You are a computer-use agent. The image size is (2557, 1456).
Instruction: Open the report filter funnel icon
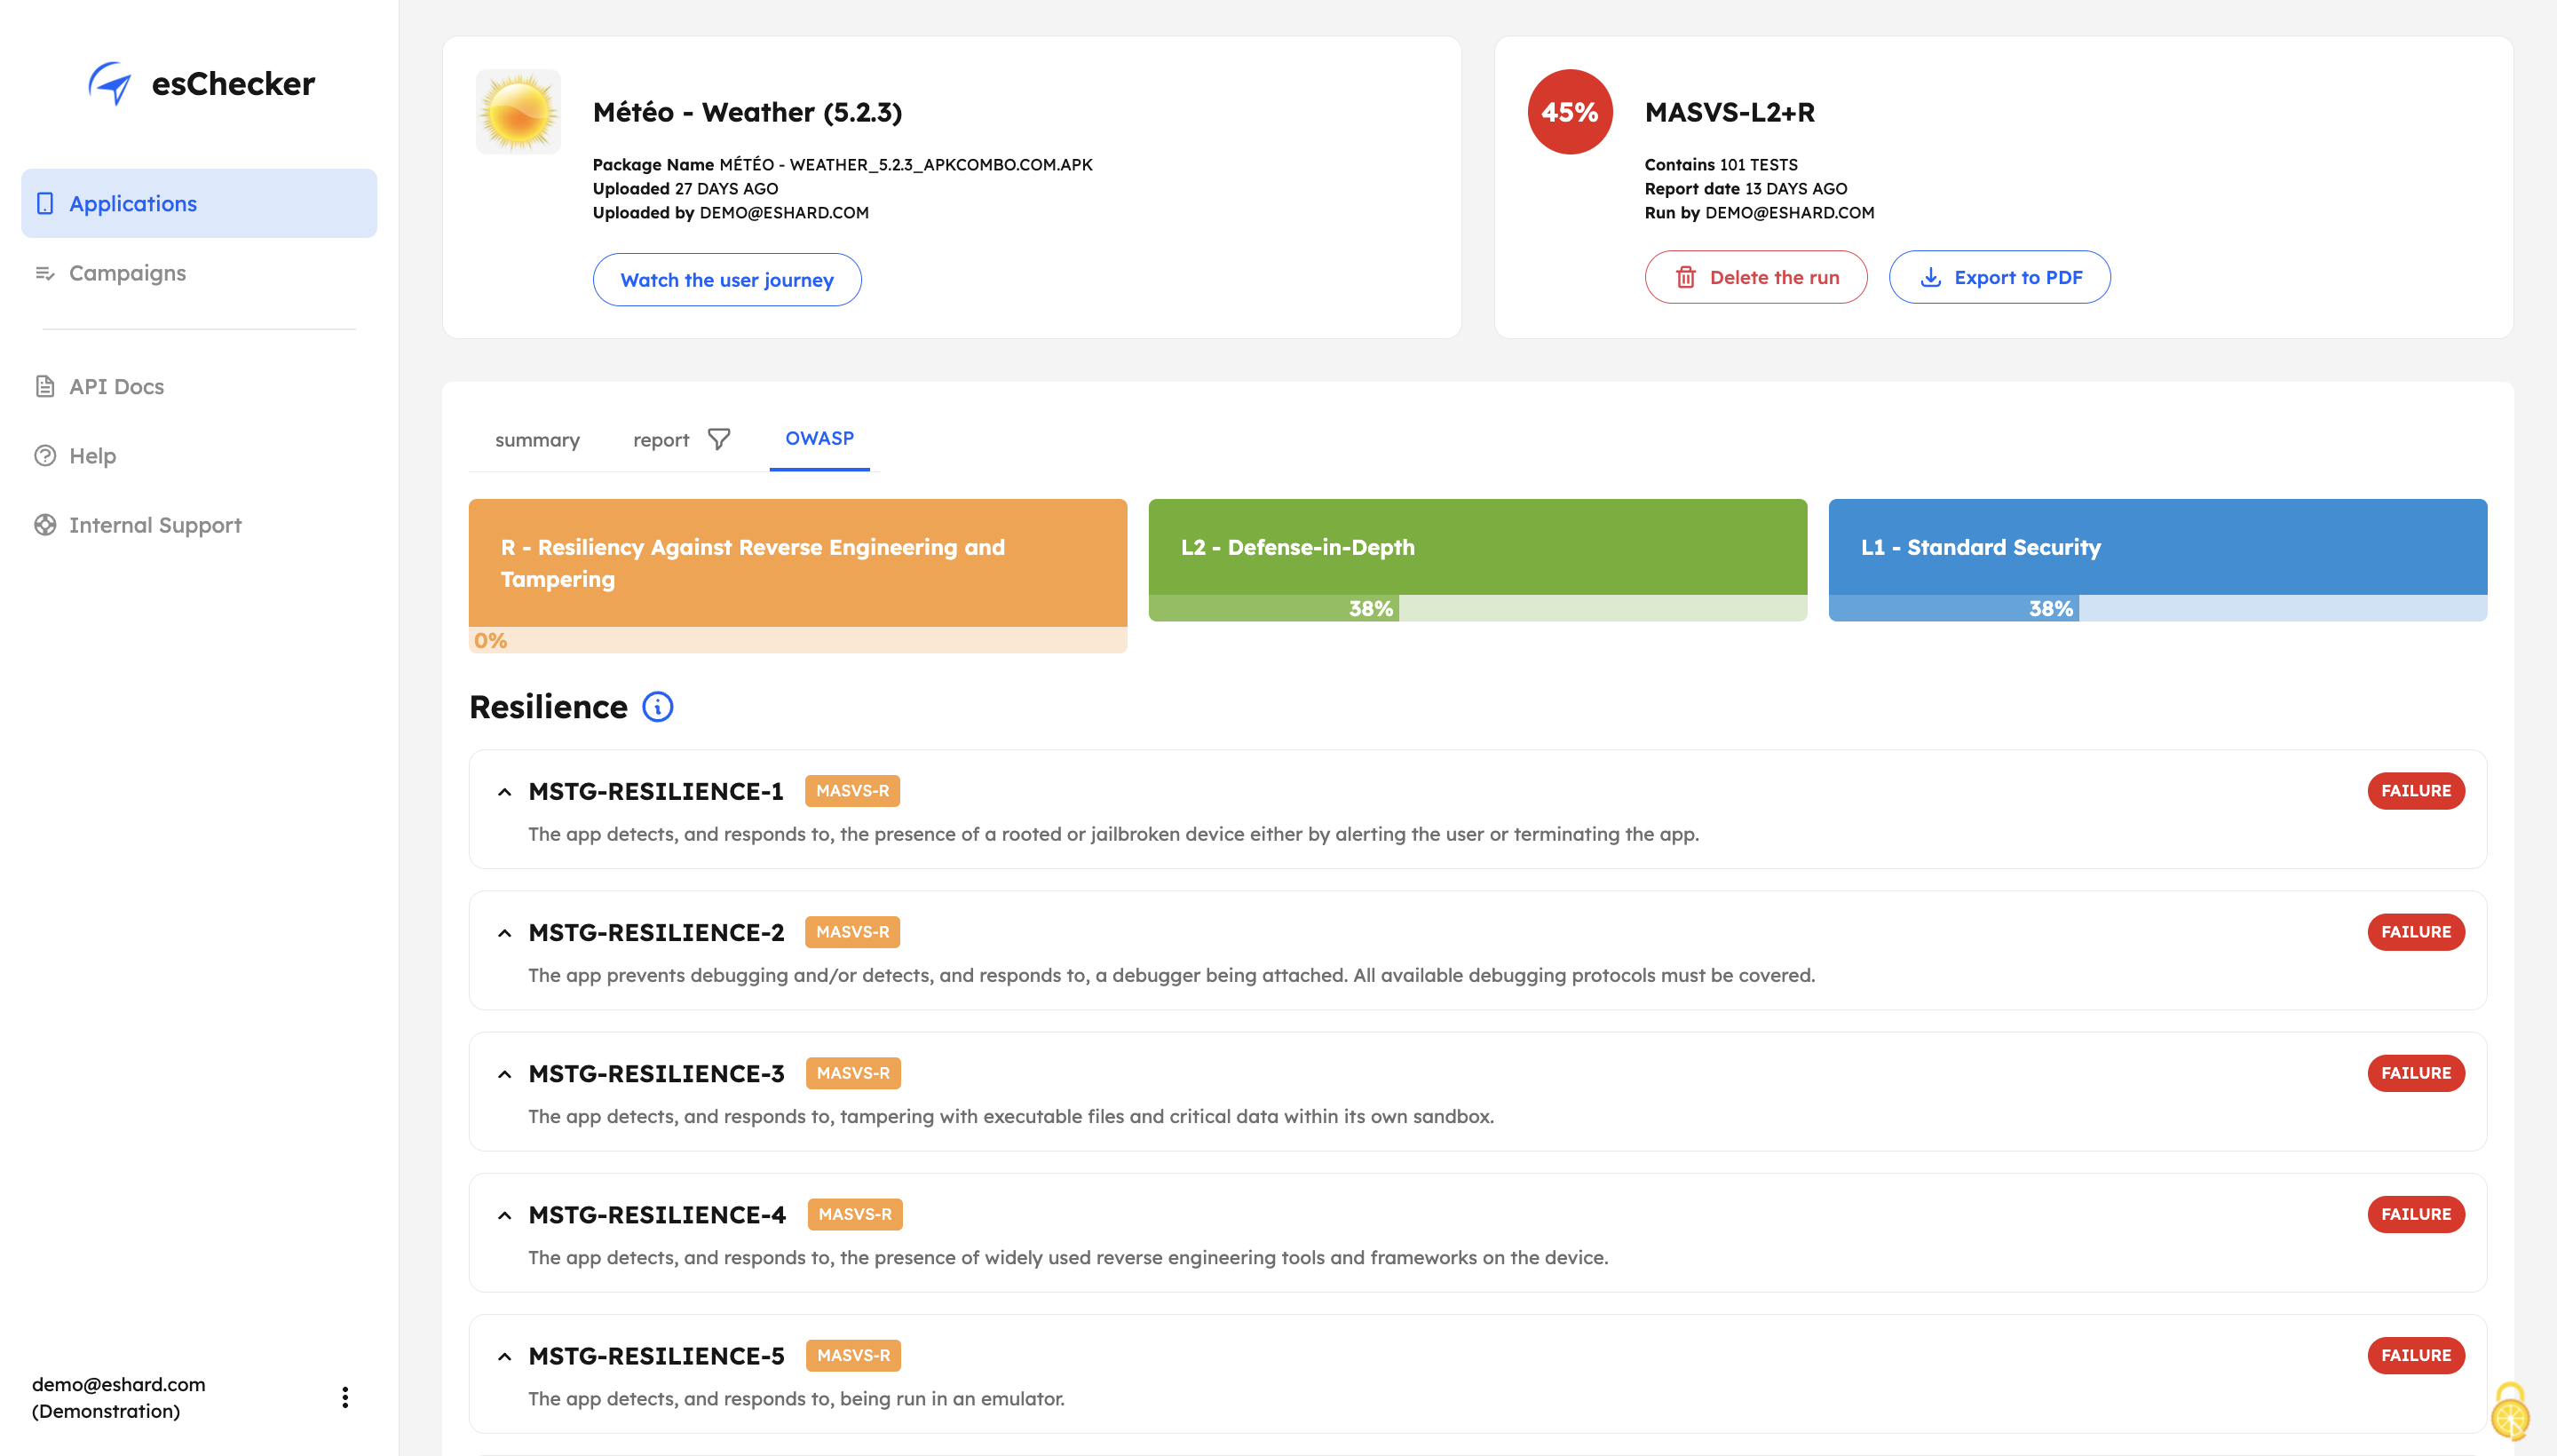(x=719, y=439)
